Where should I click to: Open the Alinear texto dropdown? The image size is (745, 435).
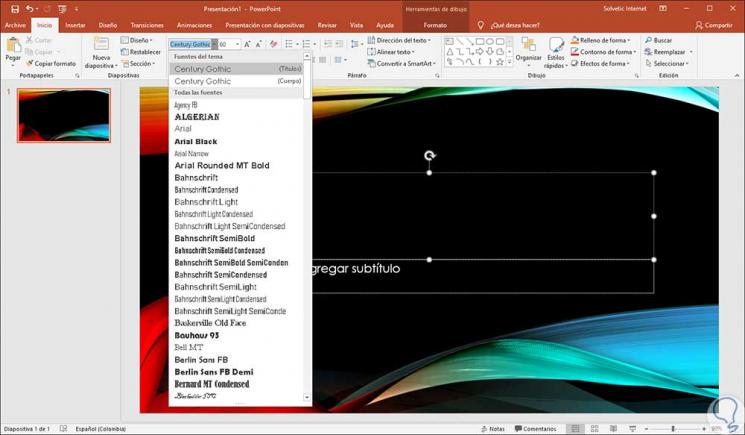tap(391, 52)
